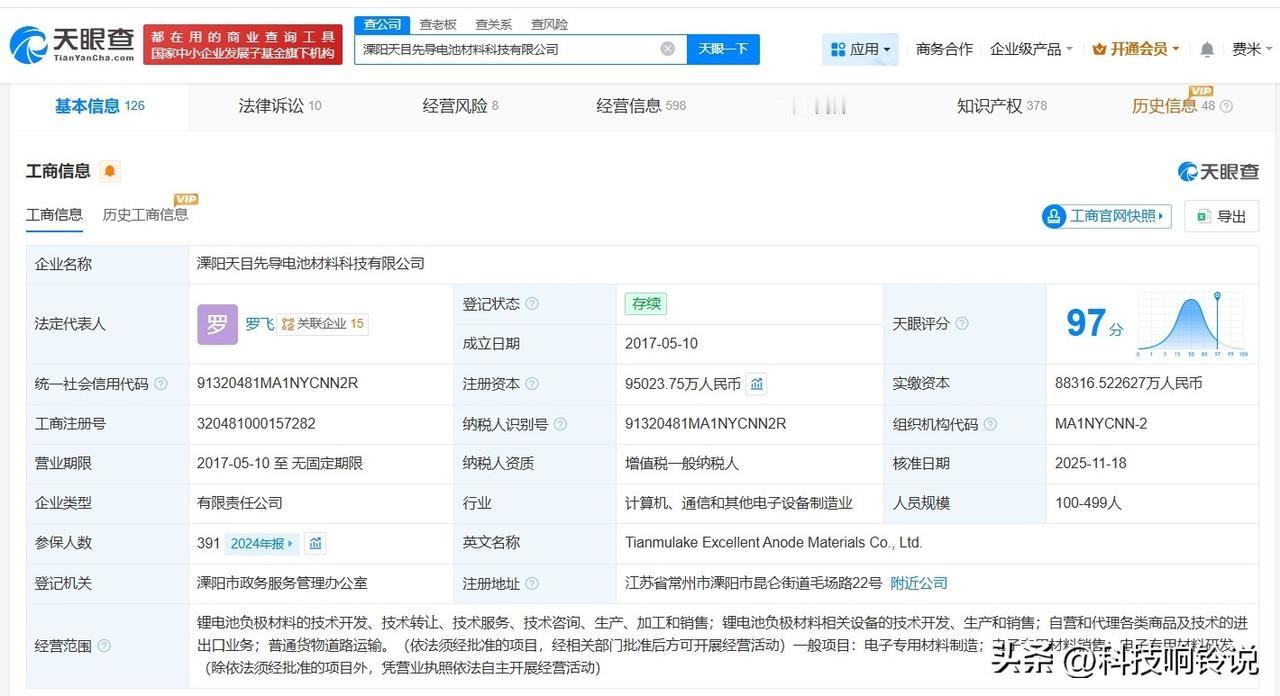Click the insured count 391
The width and height of the screenshot is (1280, 696).
tap(208, 544)
